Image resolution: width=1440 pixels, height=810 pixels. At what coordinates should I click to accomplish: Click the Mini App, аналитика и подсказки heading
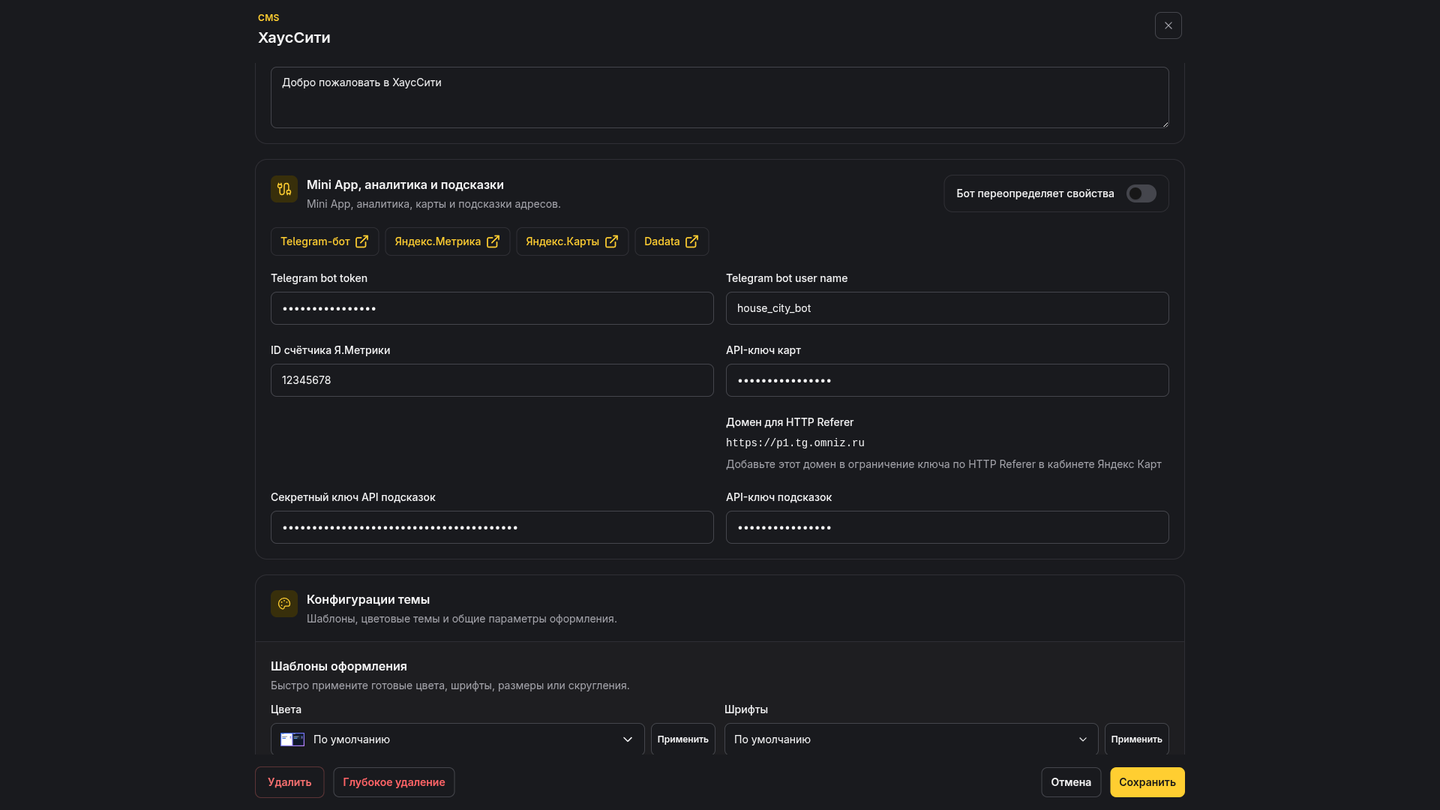click(x=405, y=184)
